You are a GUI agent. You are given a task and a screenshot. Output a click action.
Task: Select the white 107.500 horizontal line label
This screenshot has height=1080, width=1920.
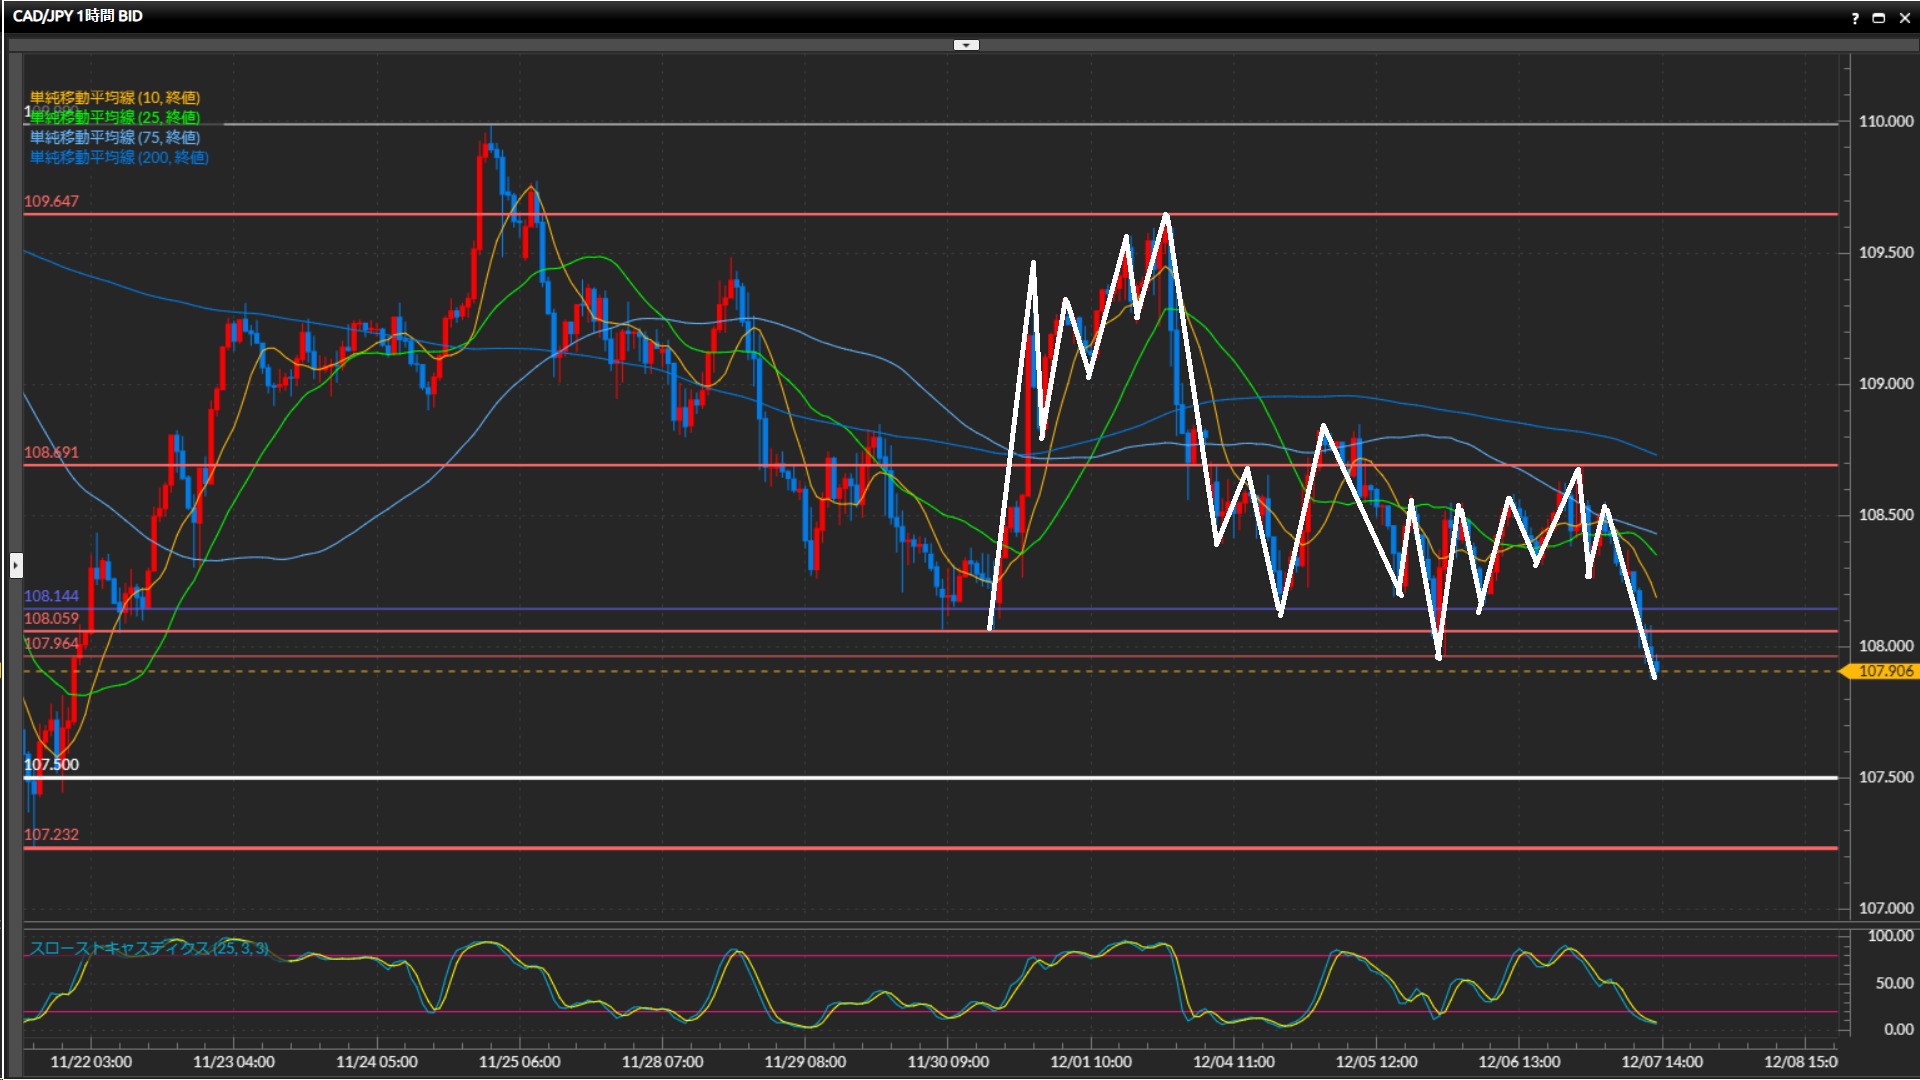coord(51,765)
